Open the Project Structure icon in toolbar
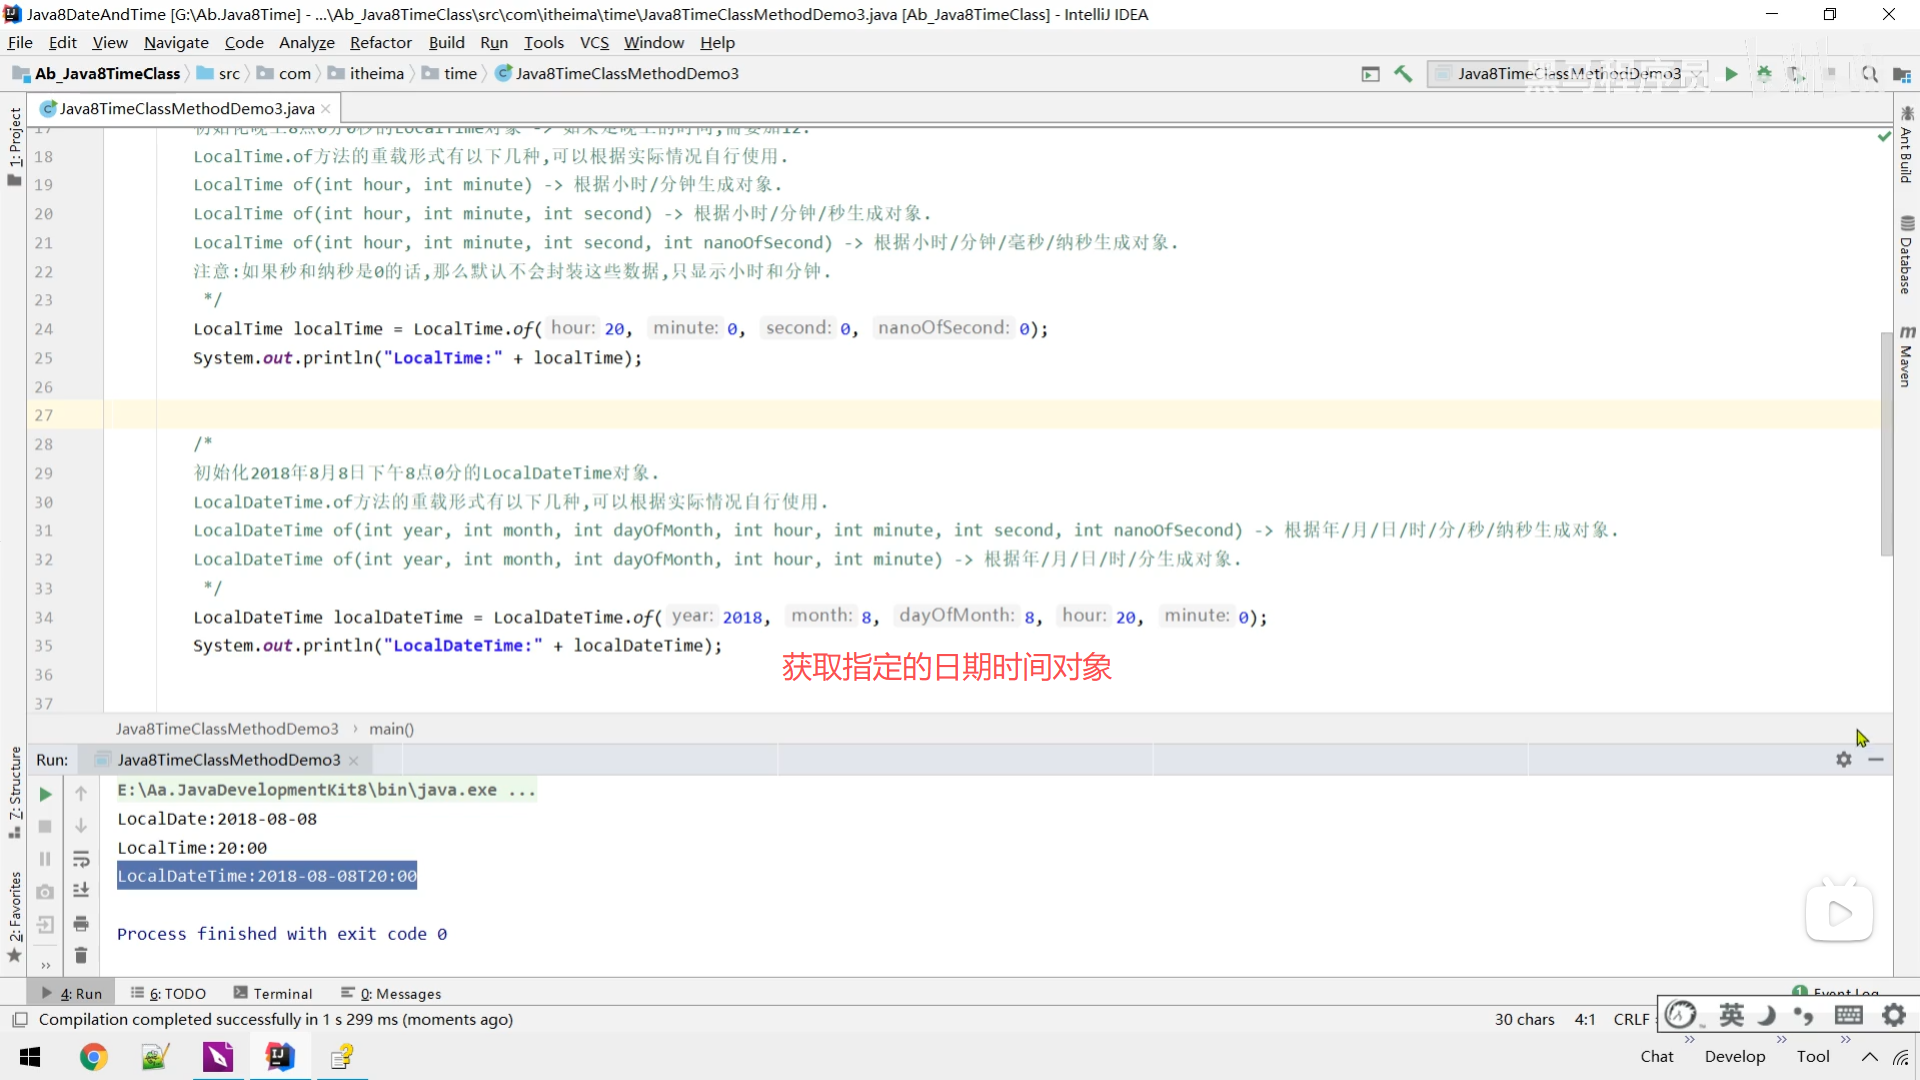 click(x=1901, y=74)
